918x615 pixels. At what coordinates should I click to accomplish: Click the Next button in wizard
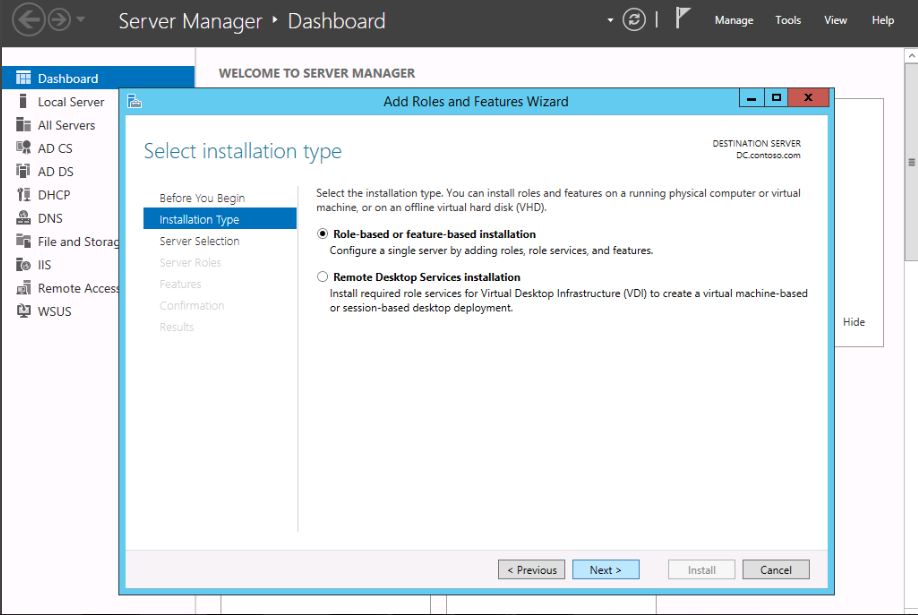605,570
